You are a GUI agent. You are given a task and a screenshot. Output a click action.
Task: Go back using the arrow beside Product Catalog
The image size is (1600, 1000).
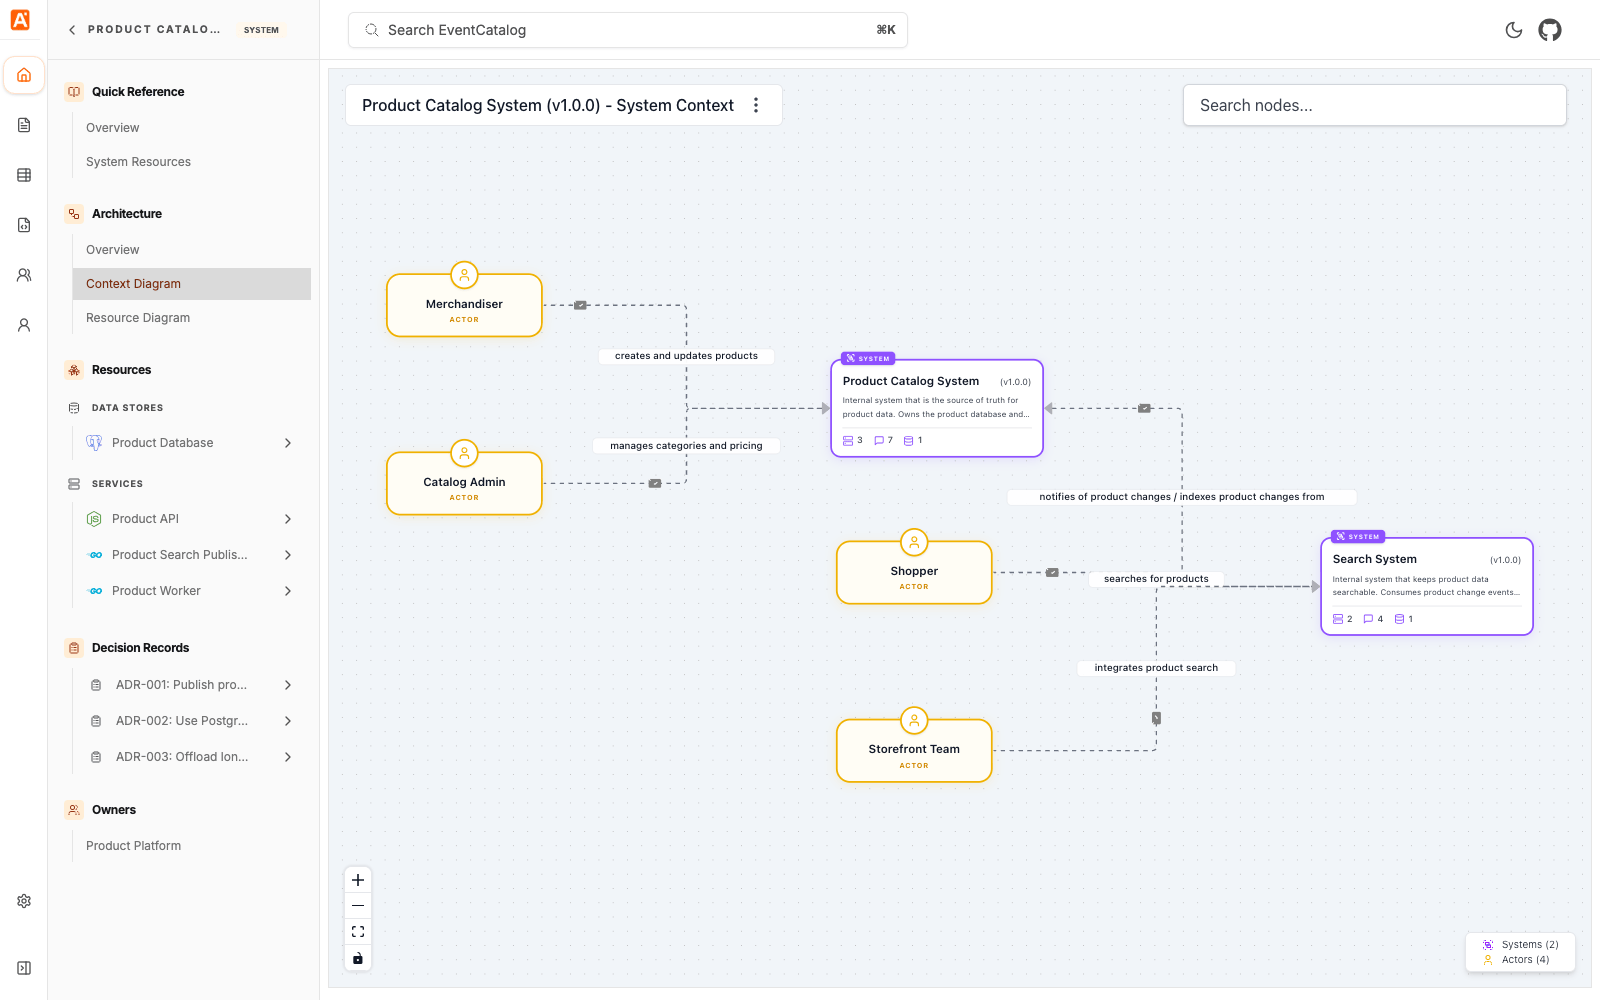click(x=72, y=30)
